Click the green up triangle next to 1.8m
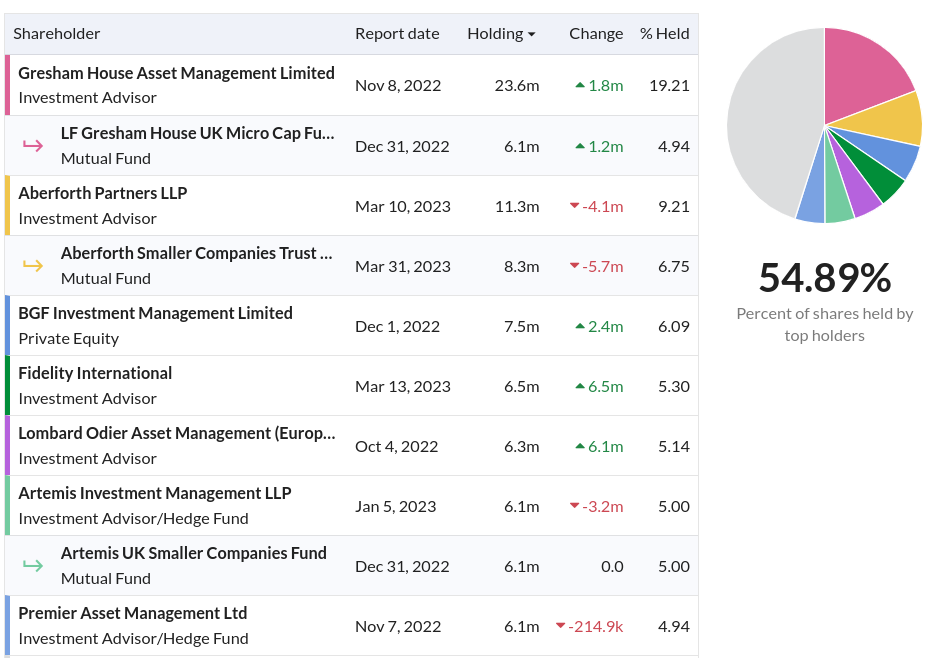The image size is (934, 658). (580, 85)
